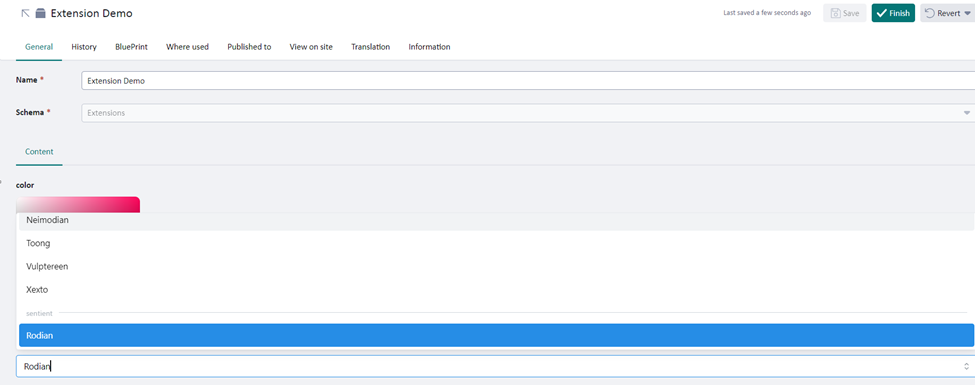
Task: Click the component icon next to Extension Demo
Action: click(x=40, y=13)
